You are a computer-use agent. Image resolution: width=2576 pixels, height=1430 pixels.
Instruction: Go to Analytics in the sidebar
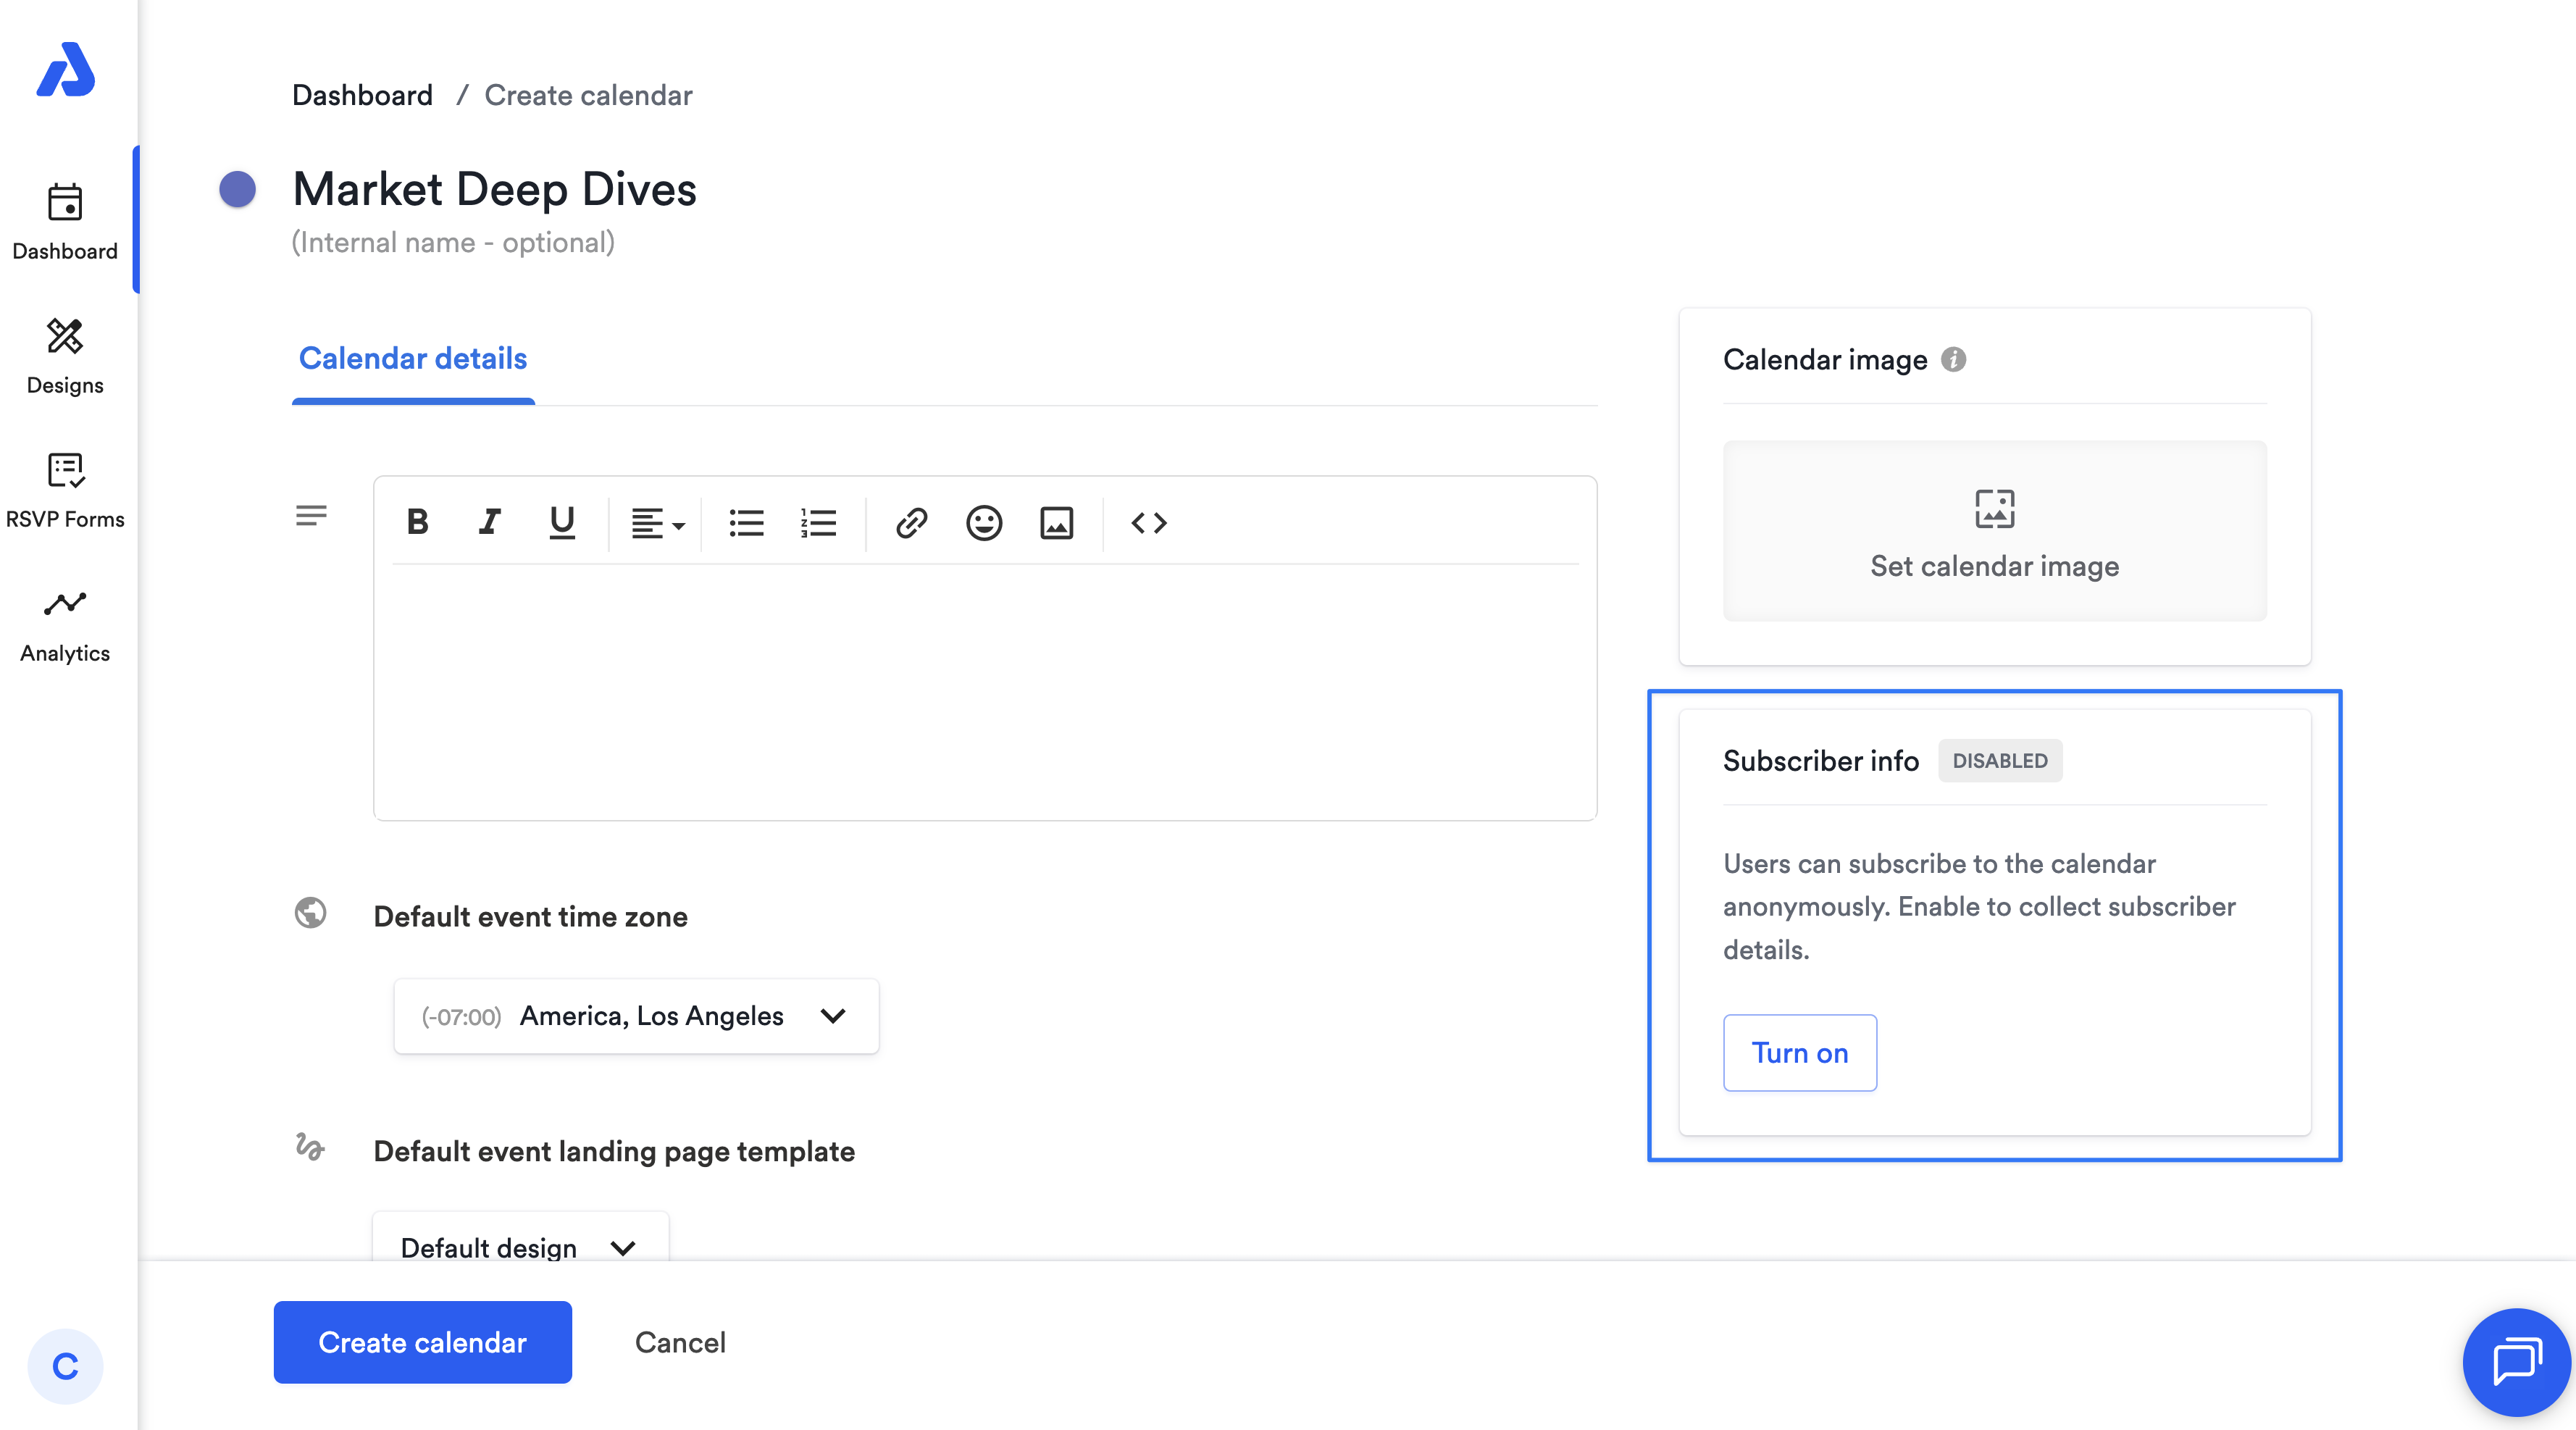tap(65, 624)
